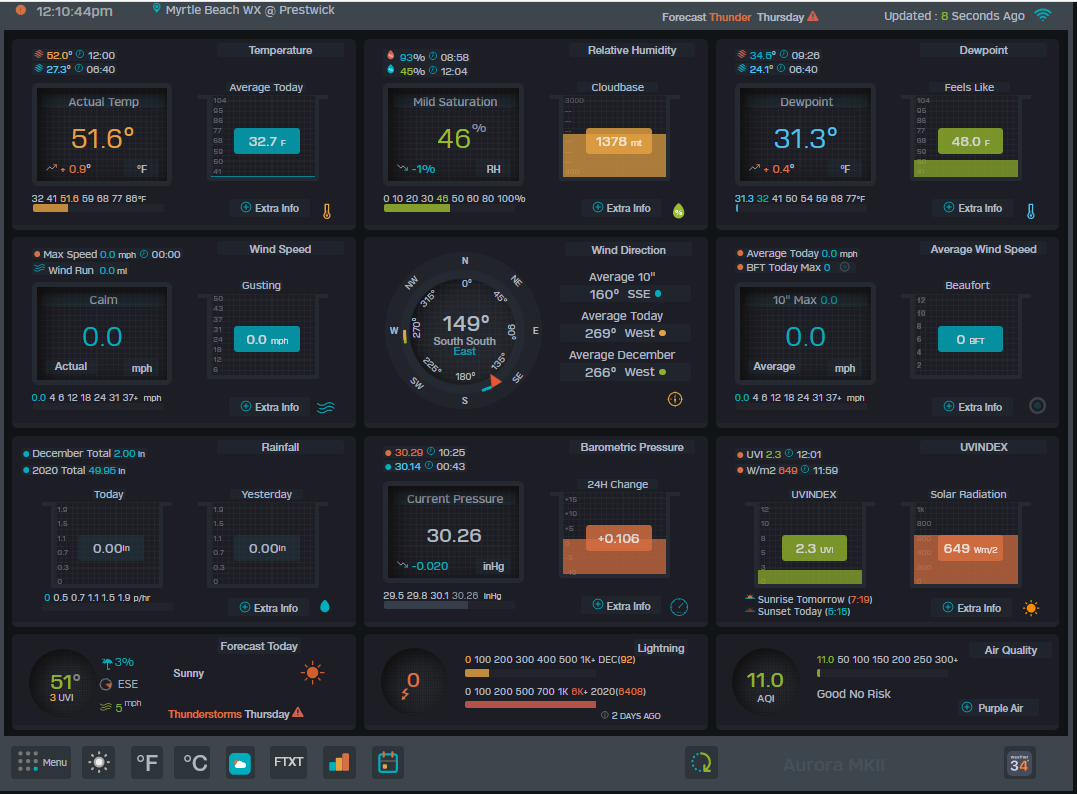
Task: Open FTXT forecast text button
Action: (288, 762)
